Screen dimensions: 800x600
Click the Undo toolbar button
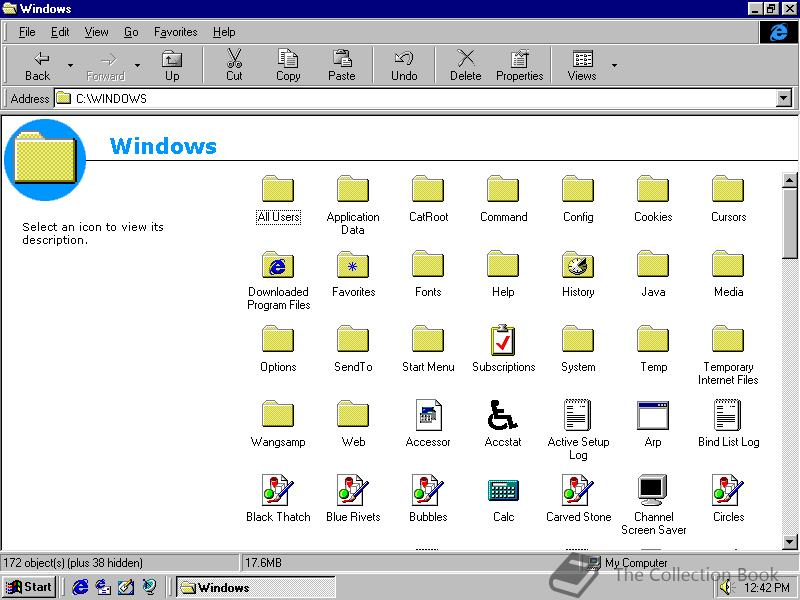coord(404,66)
